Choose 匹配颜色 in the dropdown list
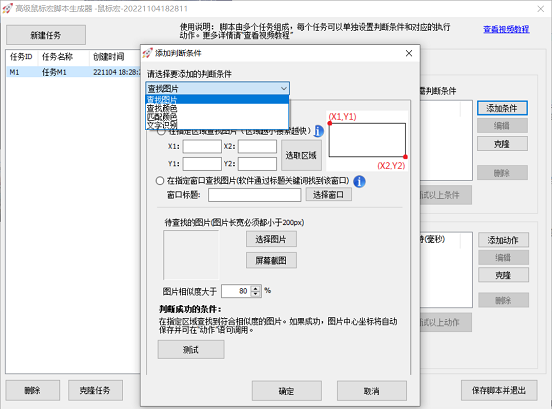 217,117
